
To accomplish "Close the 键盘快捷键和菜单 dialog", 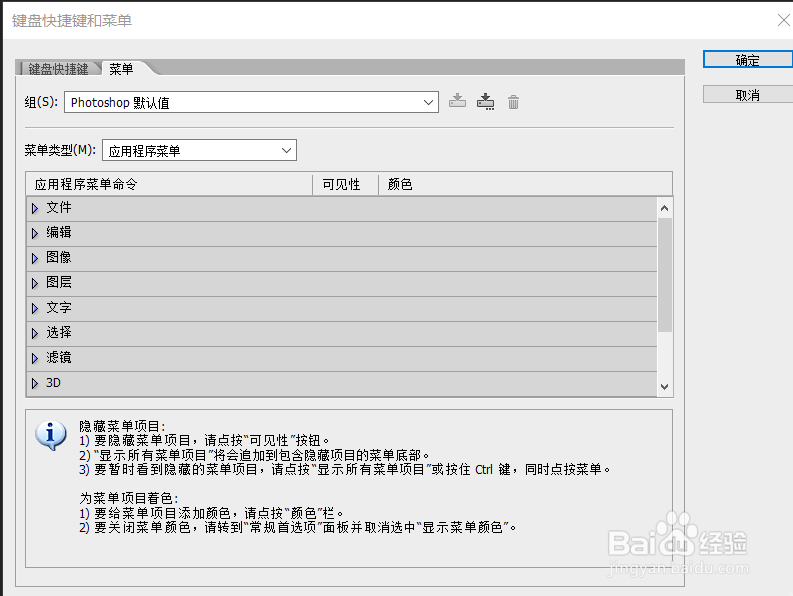I will click(x=783, y=20).
